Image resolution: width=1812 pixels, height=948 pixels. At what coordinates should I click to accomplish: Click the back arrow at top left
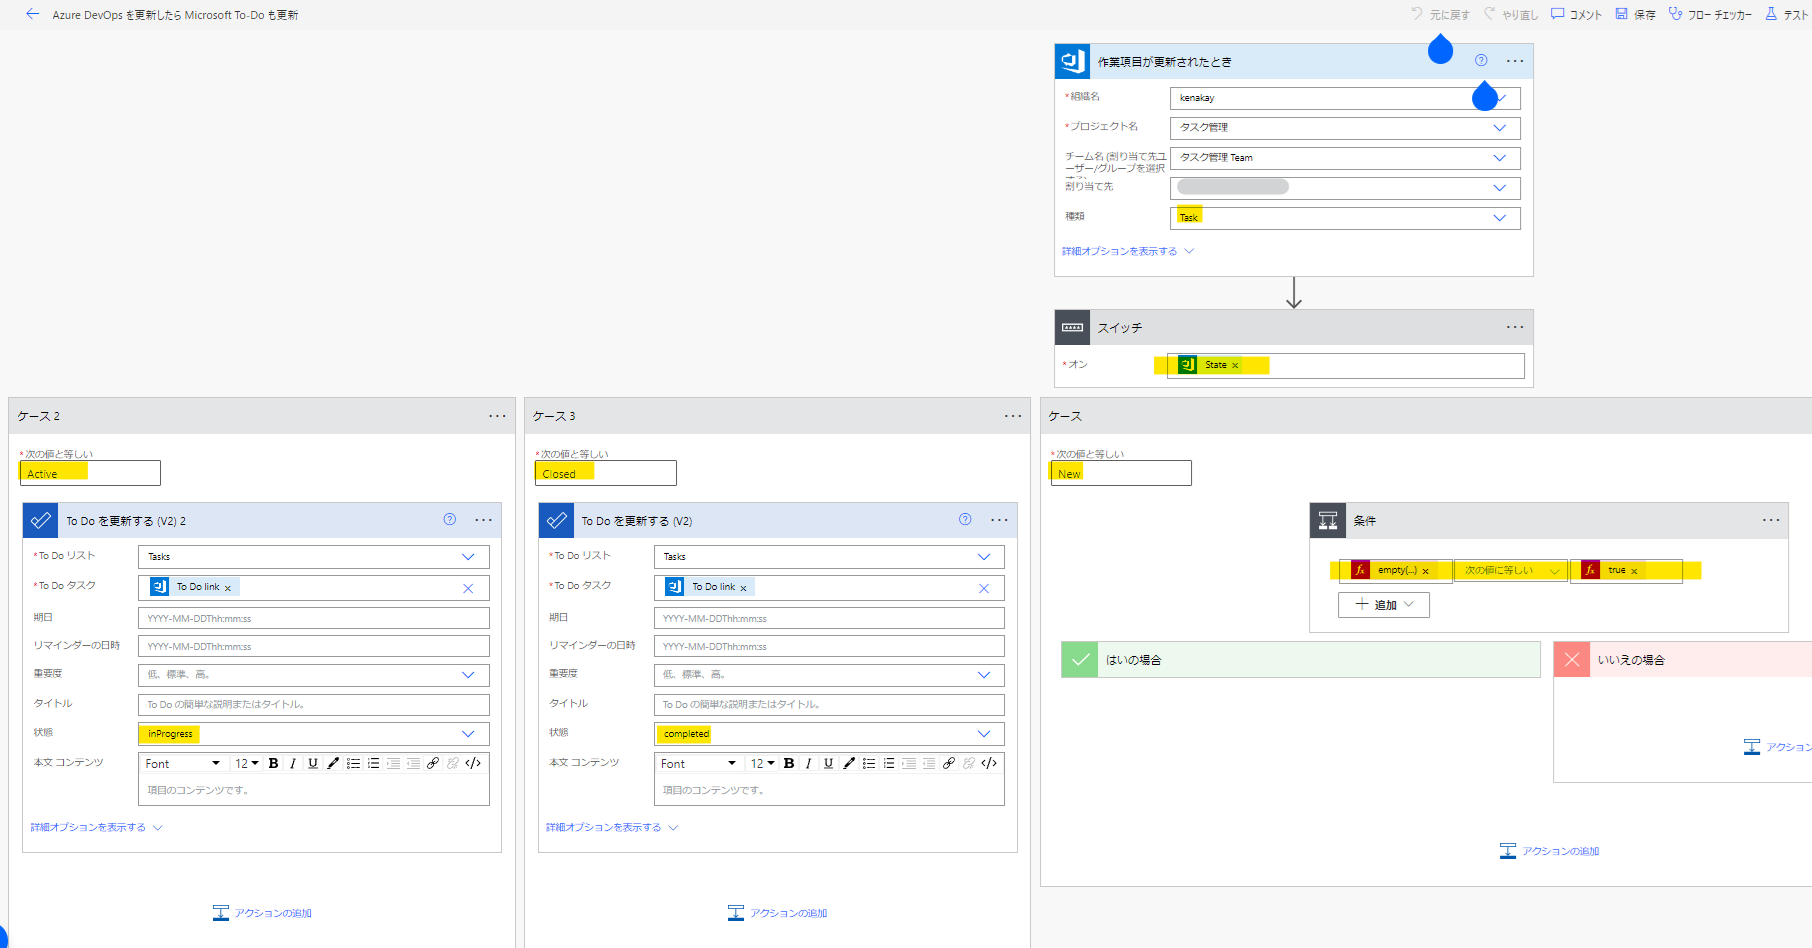tap(32, 14)
